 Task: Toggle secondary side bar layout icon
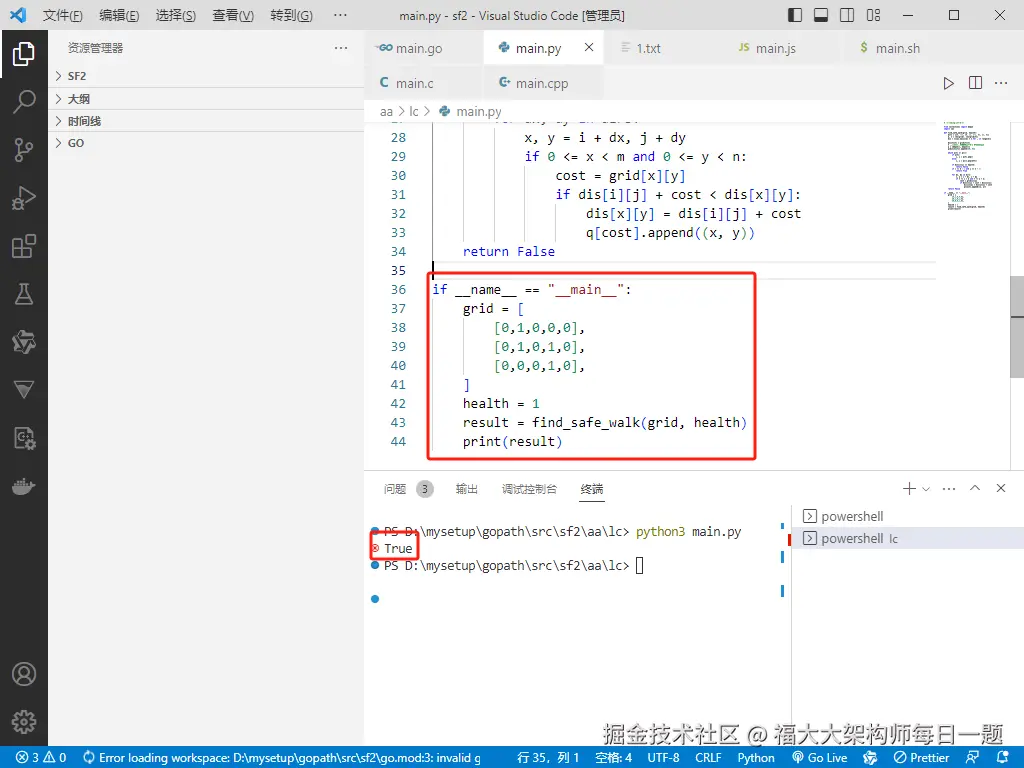click(x=847, y=15)
